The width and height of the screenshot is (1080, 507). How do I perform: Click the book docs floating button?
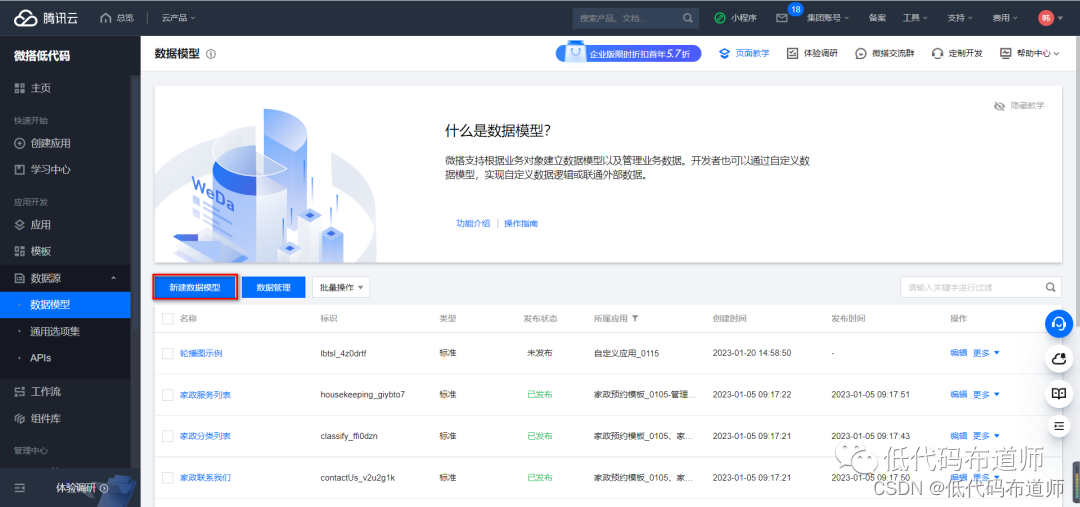coord(1059,393)
